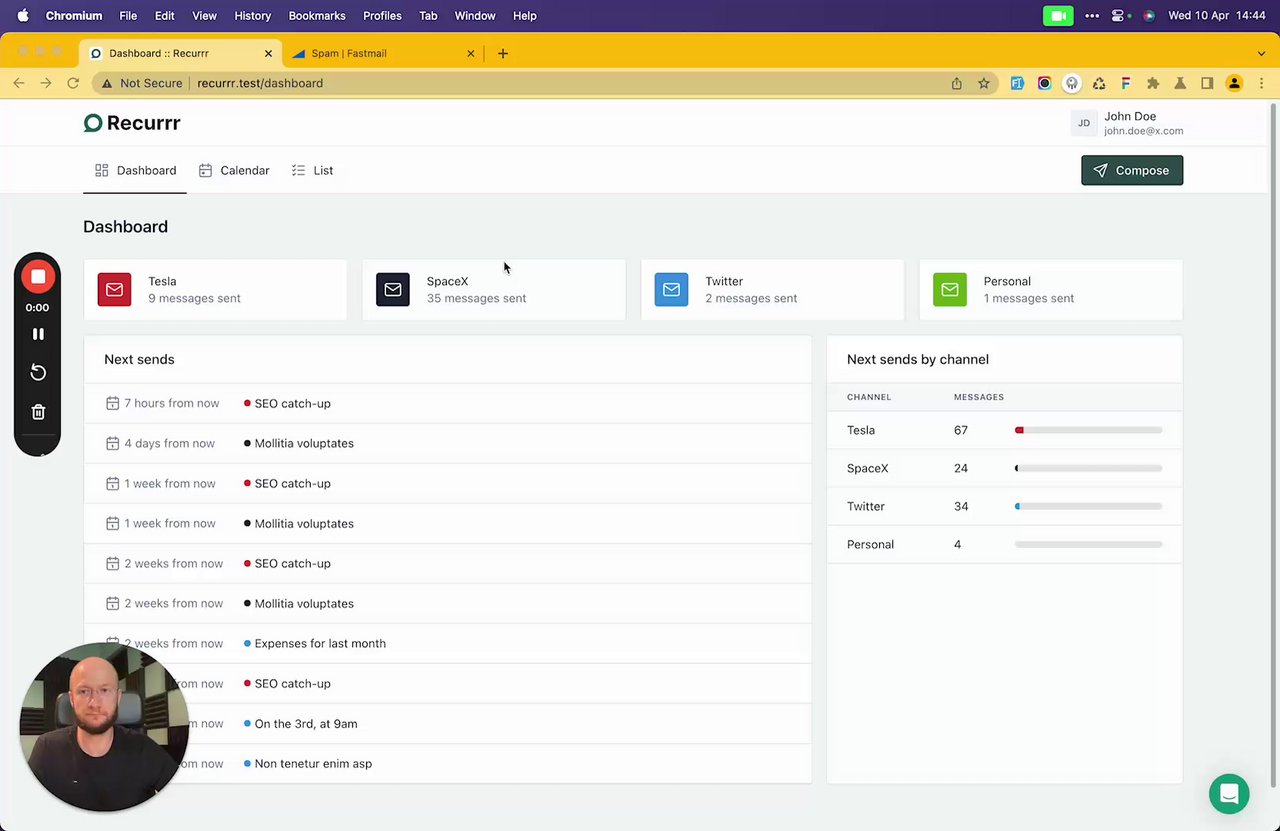The width and height of the screenshot is (1280, 831).
Task: Click calendar icon beside 4 days from now
Action: click(113, 443)
